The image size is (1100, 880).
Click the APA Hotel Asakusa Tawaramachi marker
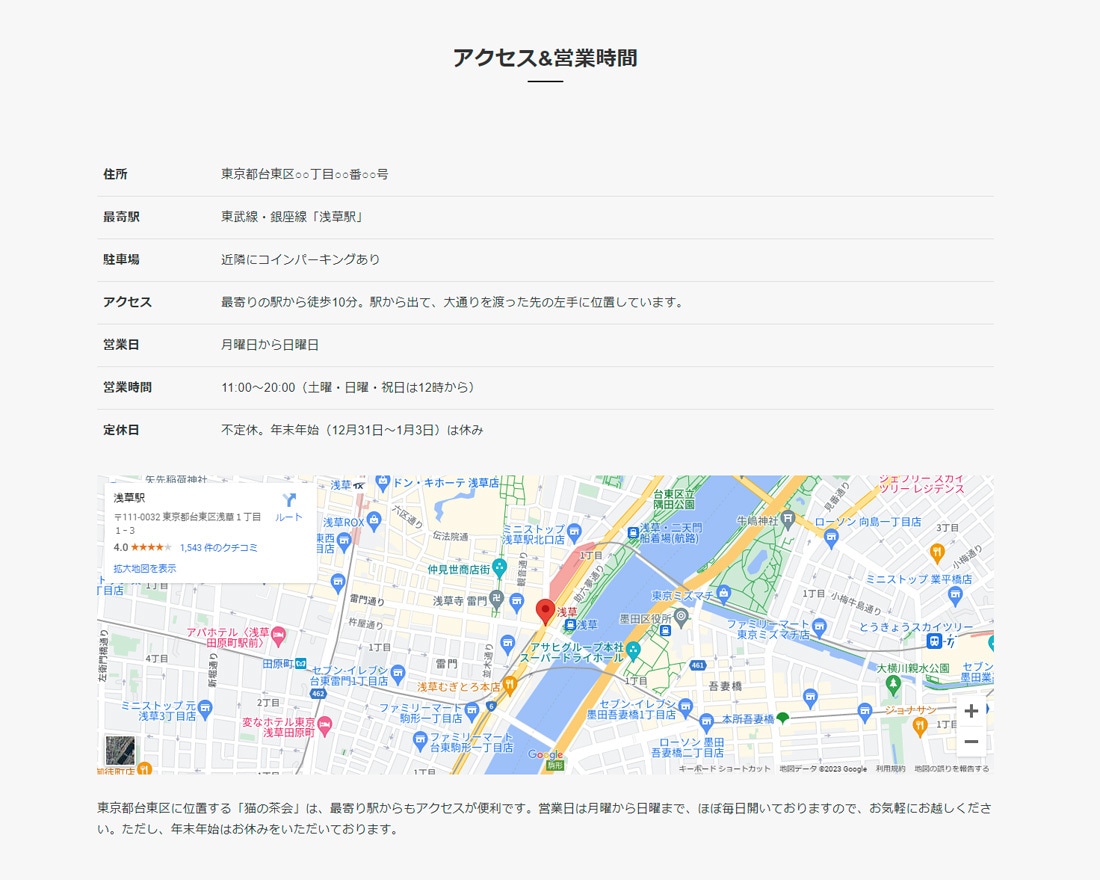pyautogui.click(x=279, y=636)
